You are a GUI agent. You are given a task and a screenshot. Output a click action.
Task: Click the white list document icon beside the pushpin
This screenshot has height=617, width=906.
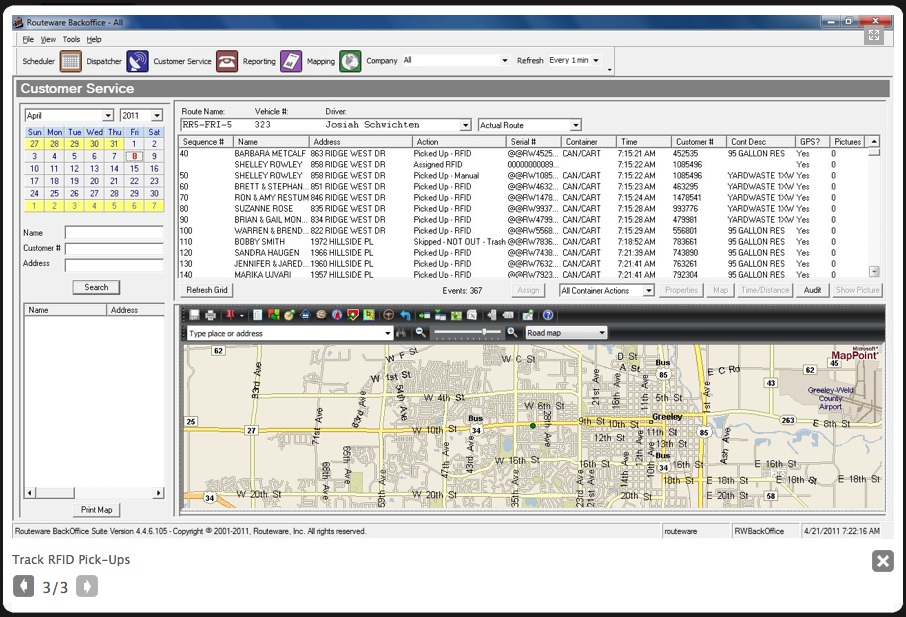tap(258, 315)
